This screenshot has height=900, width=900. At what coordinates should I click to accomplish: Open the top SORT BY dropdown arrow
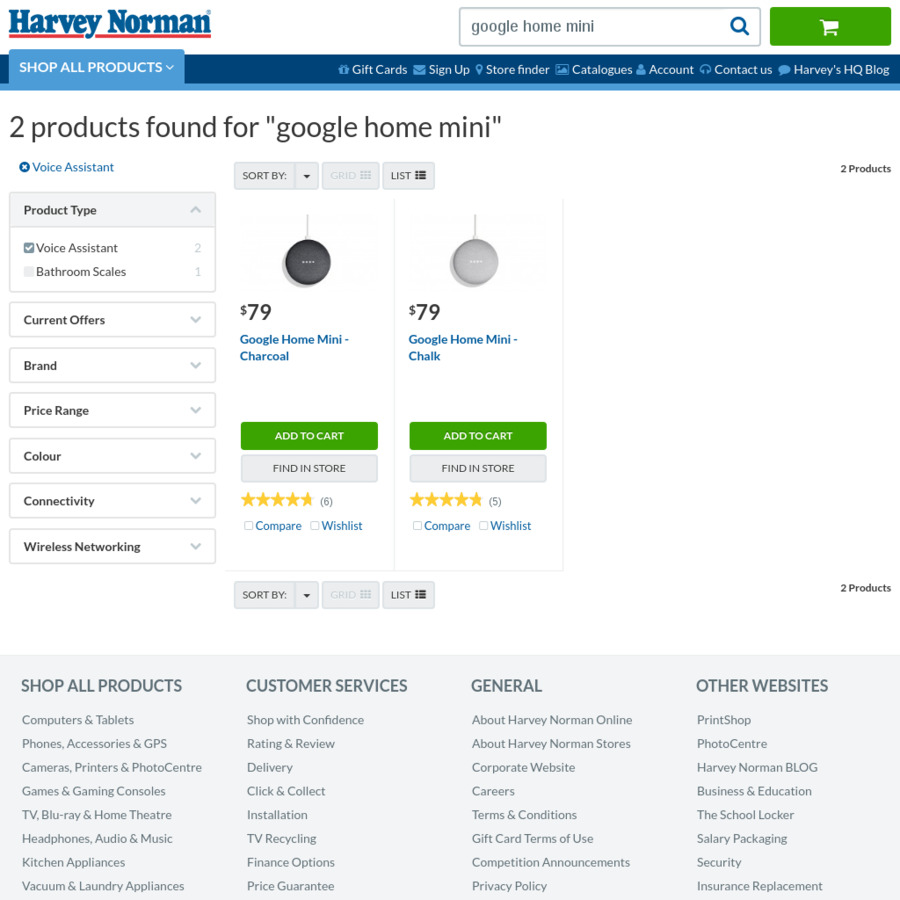click(307, 176)
